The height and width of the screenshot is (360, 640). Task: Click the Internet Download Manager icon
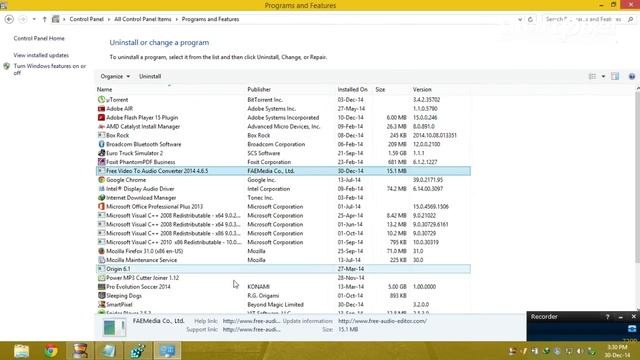pos(101,198)
